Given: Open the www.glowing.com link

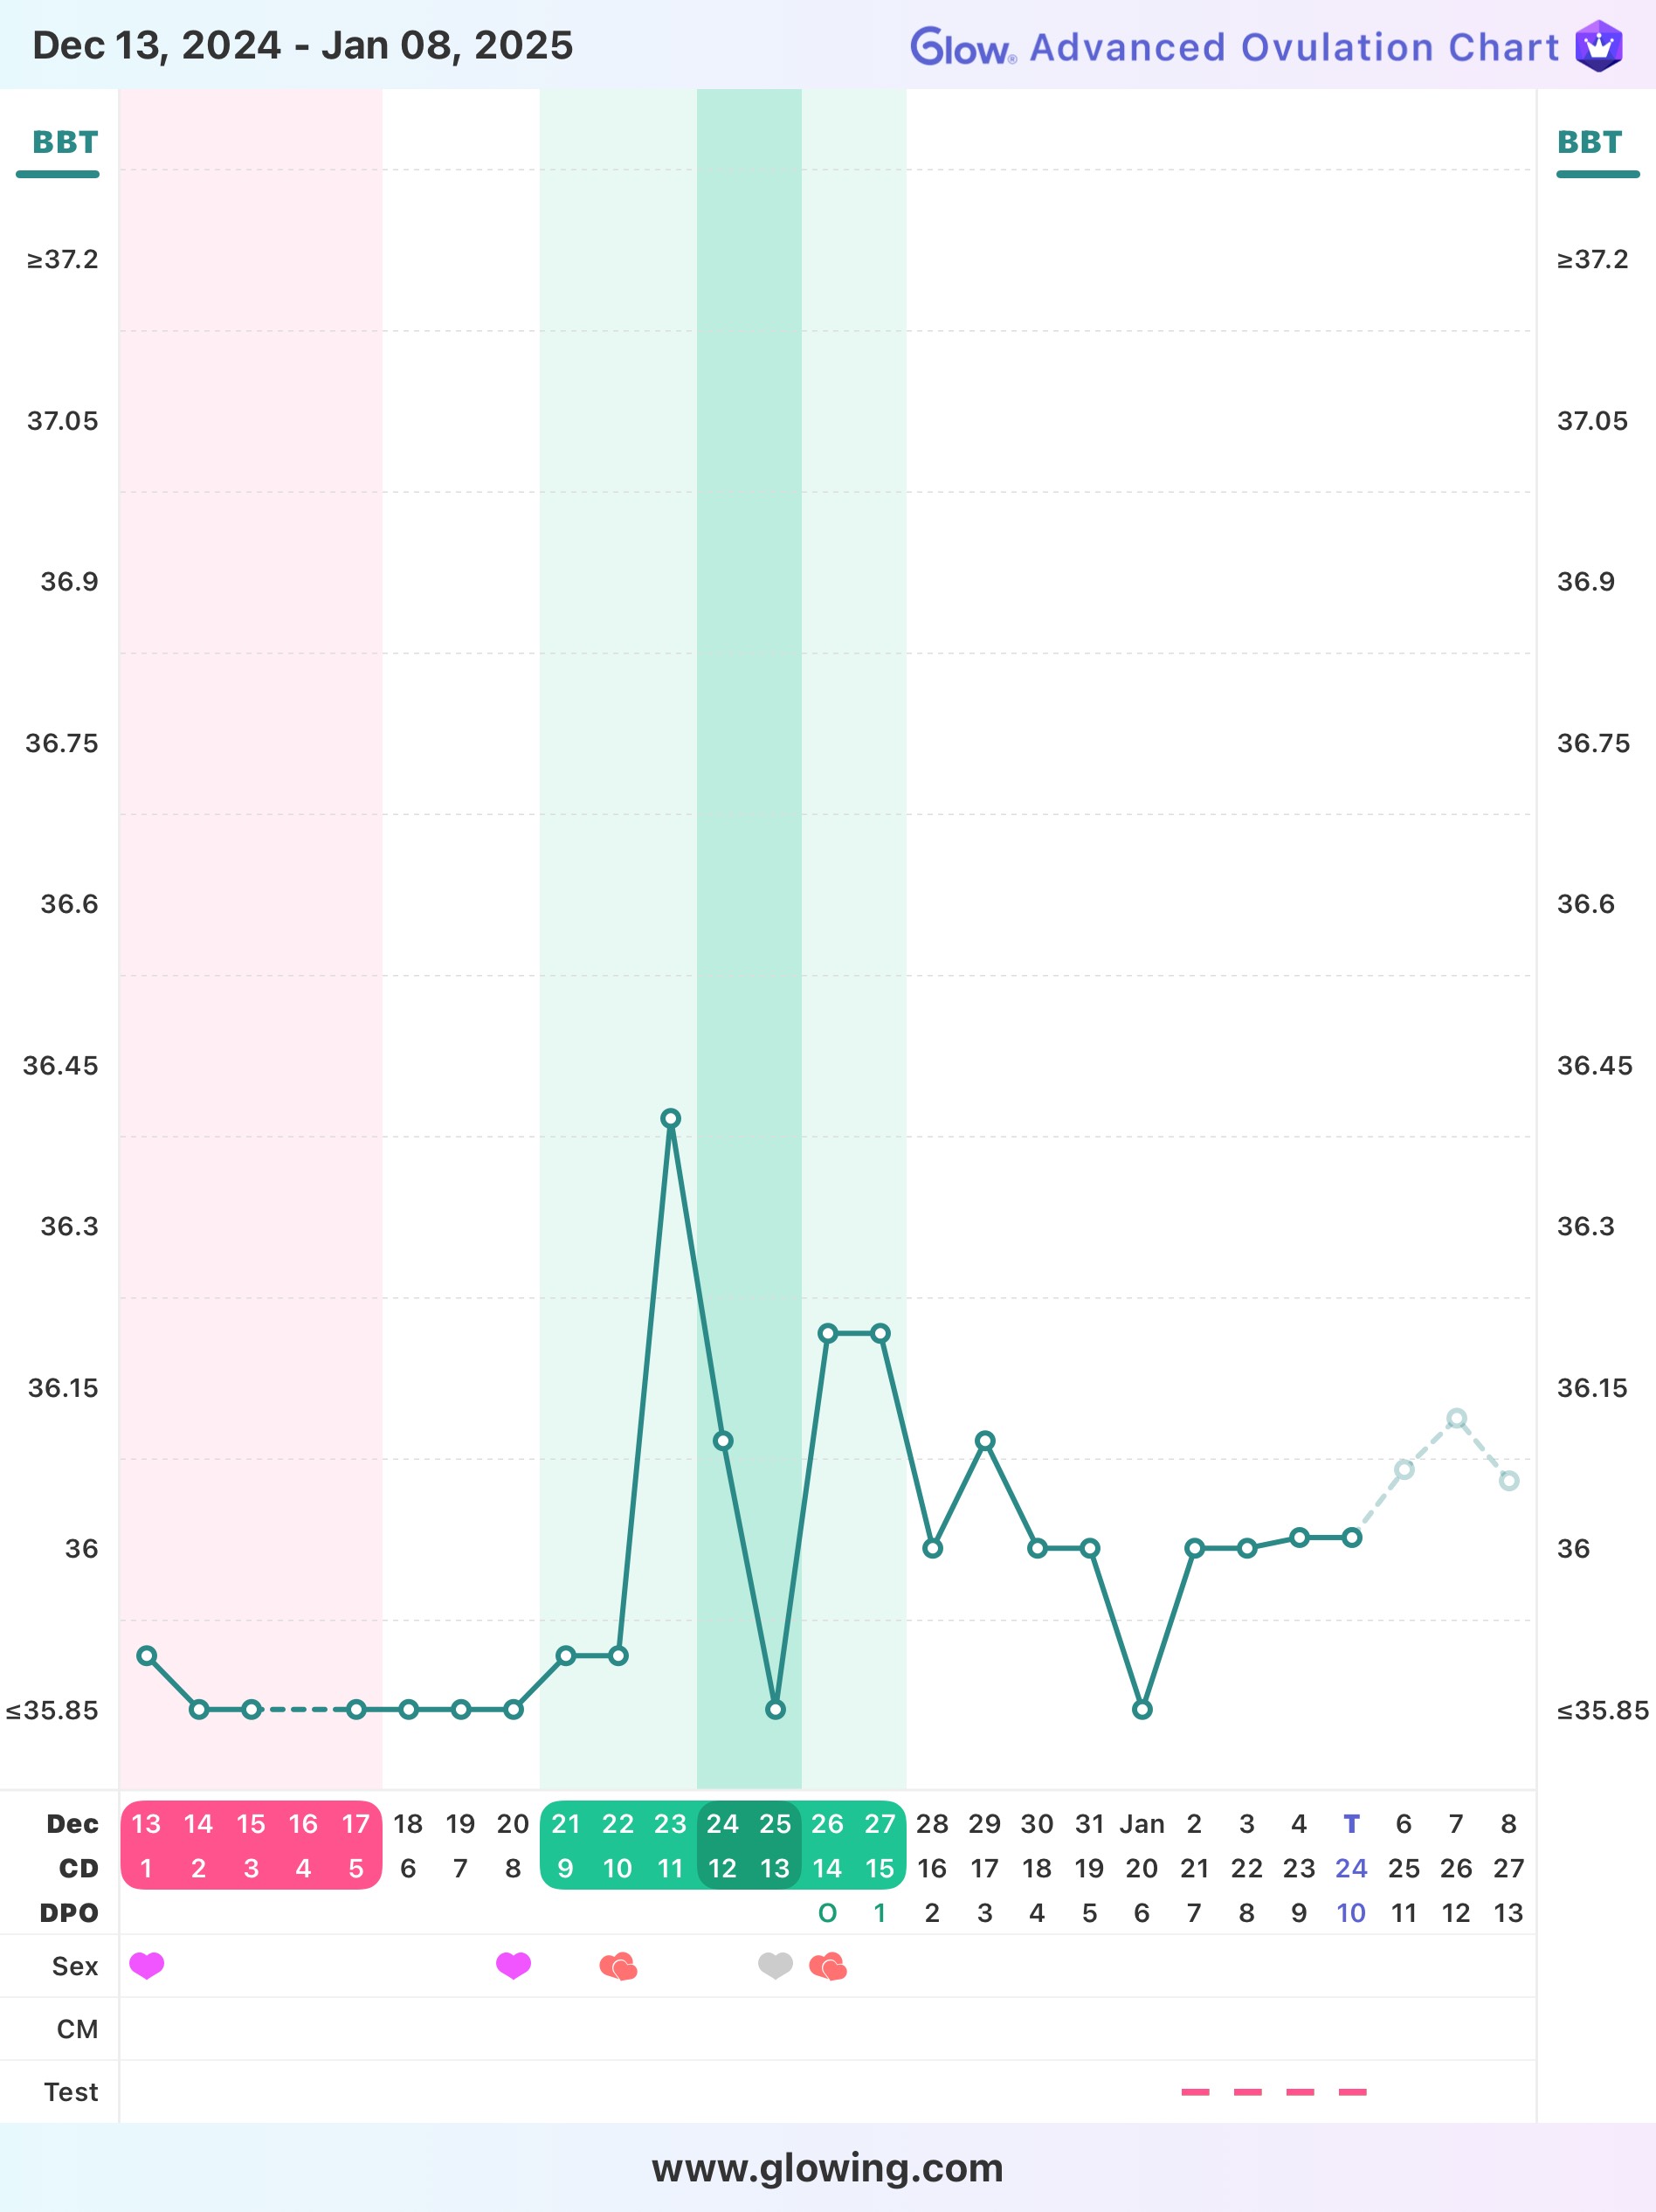Looking at the screenshot, I should coord(827,2167).
